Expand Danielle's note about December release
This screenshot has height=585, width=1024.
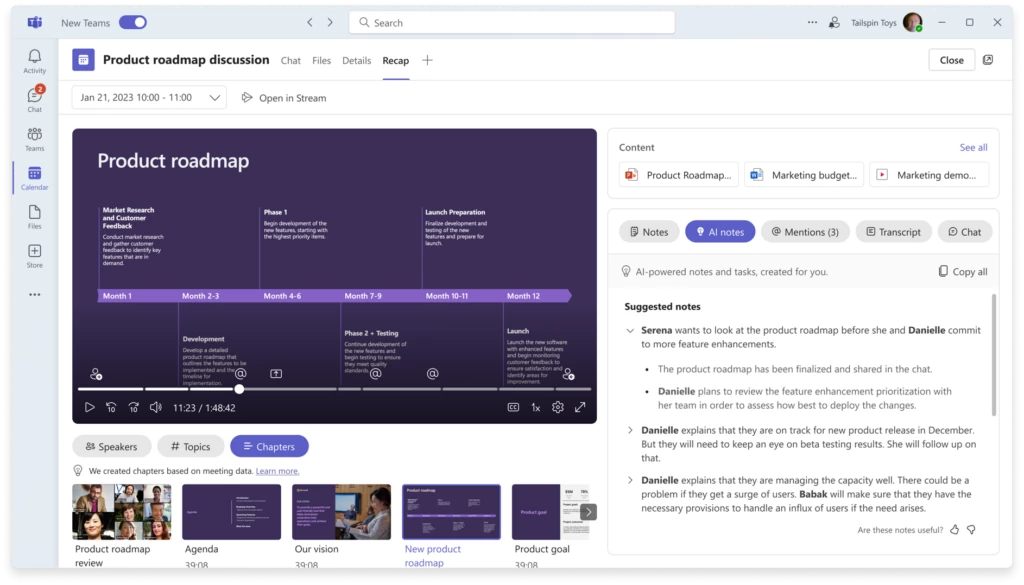pos(628,430)
